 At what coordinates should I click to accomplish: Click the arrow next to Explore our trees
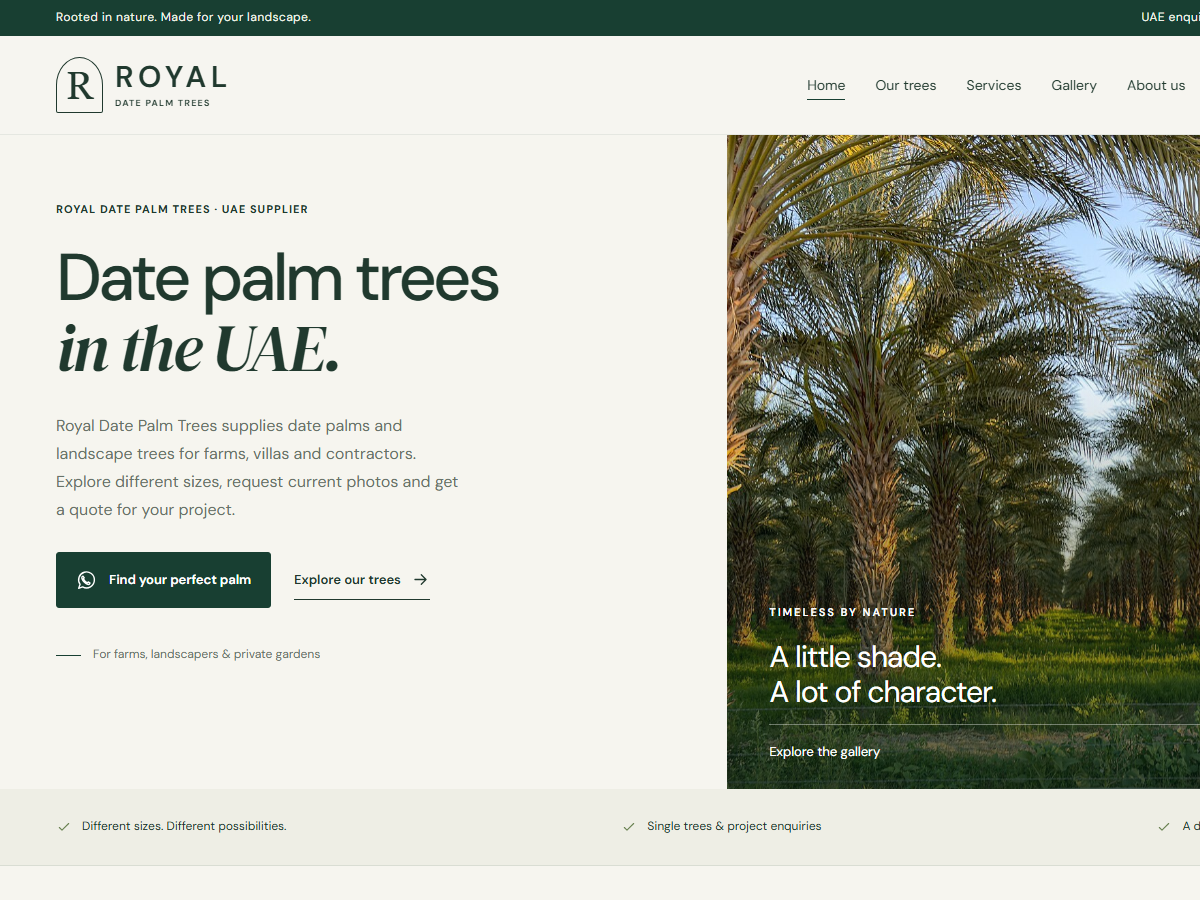(x=420, y=579)
